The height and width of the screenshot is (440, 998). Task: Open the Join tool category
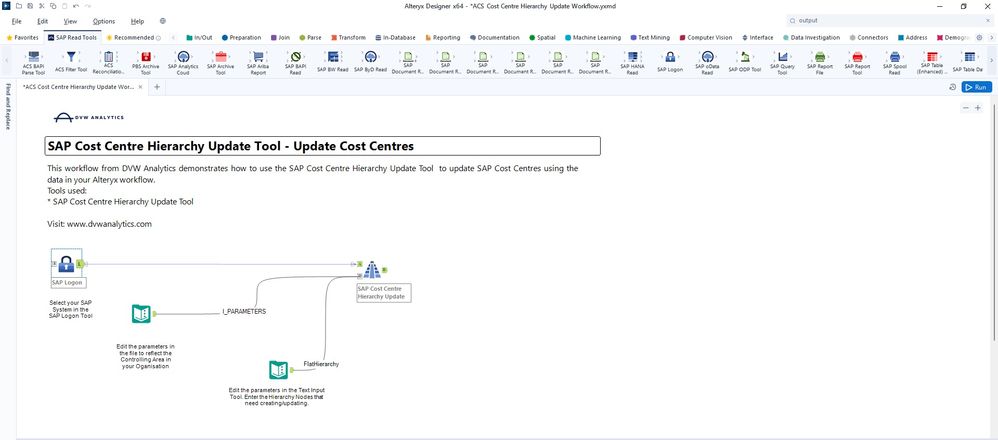(x=280, y=38)
